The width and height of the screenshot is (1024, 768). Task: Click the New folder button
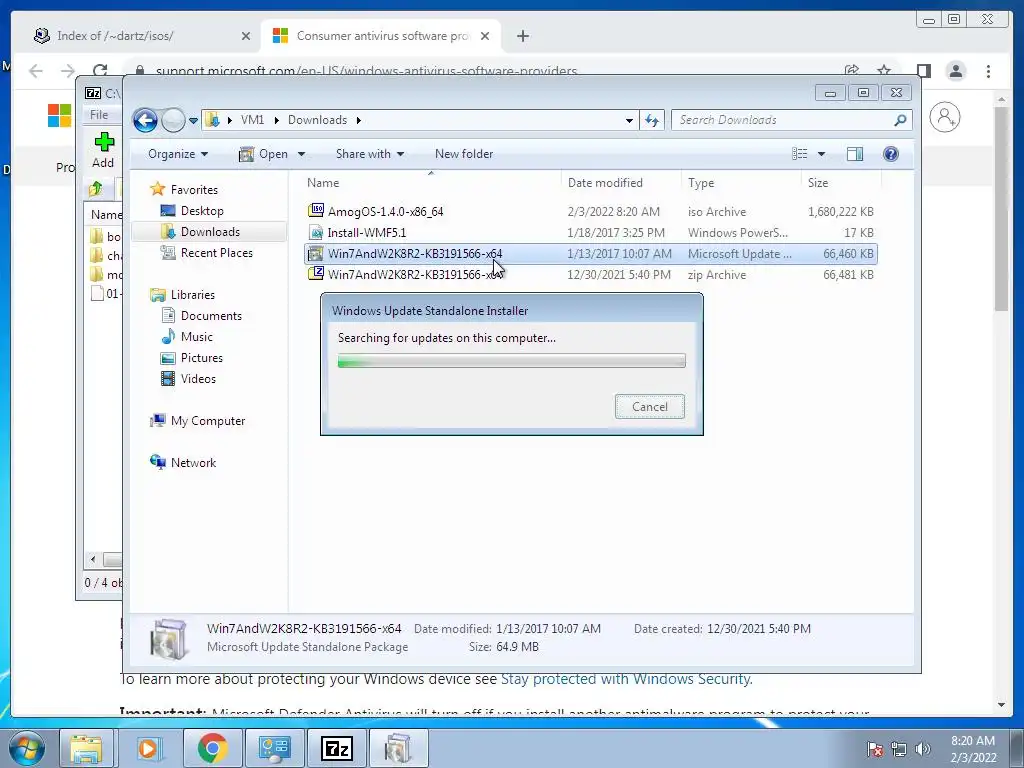click(x=464, y=154)
